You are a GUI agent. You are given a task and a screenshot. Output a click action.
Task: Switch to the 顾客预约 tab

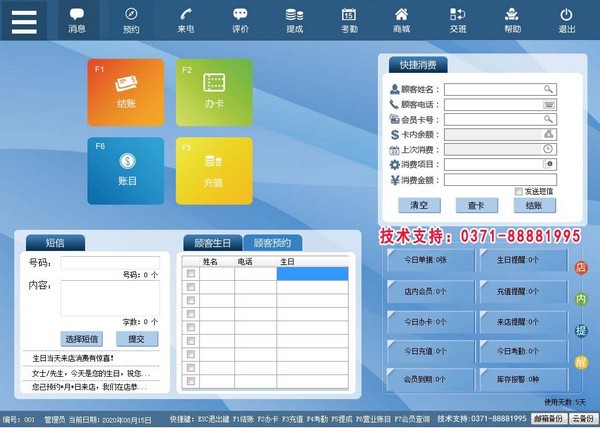pyautogui.click(x=272, y=243)
